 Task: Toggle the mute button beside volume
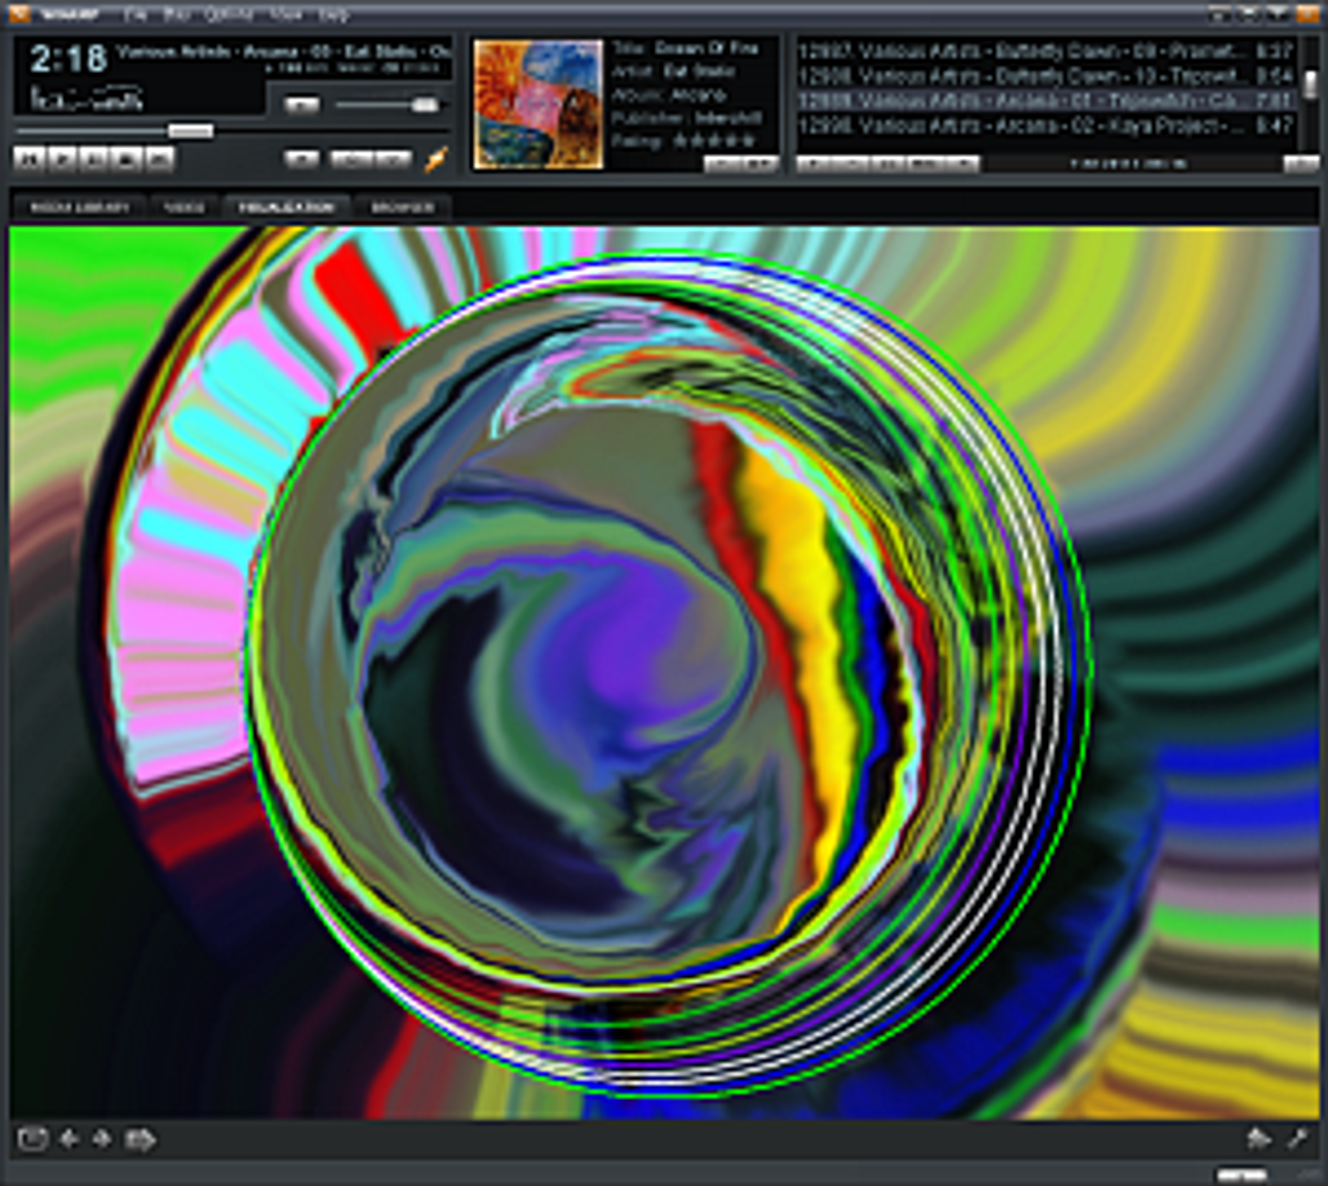(301, 105)
